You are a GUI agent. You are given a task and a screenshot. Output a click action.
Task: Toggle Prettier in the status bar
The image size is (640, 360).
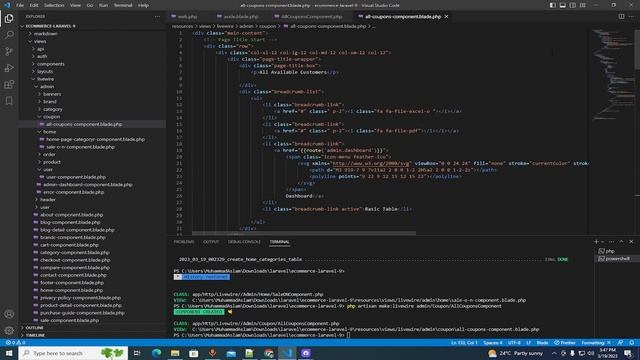tap(565, 342)
